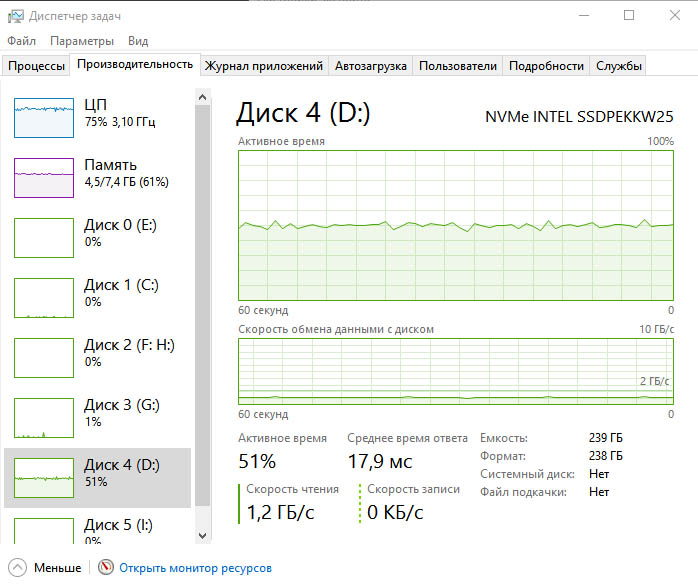Click sidebar scrollbar up arrow
The height and width of the screenshot is (584, 698).
[203, 97]
